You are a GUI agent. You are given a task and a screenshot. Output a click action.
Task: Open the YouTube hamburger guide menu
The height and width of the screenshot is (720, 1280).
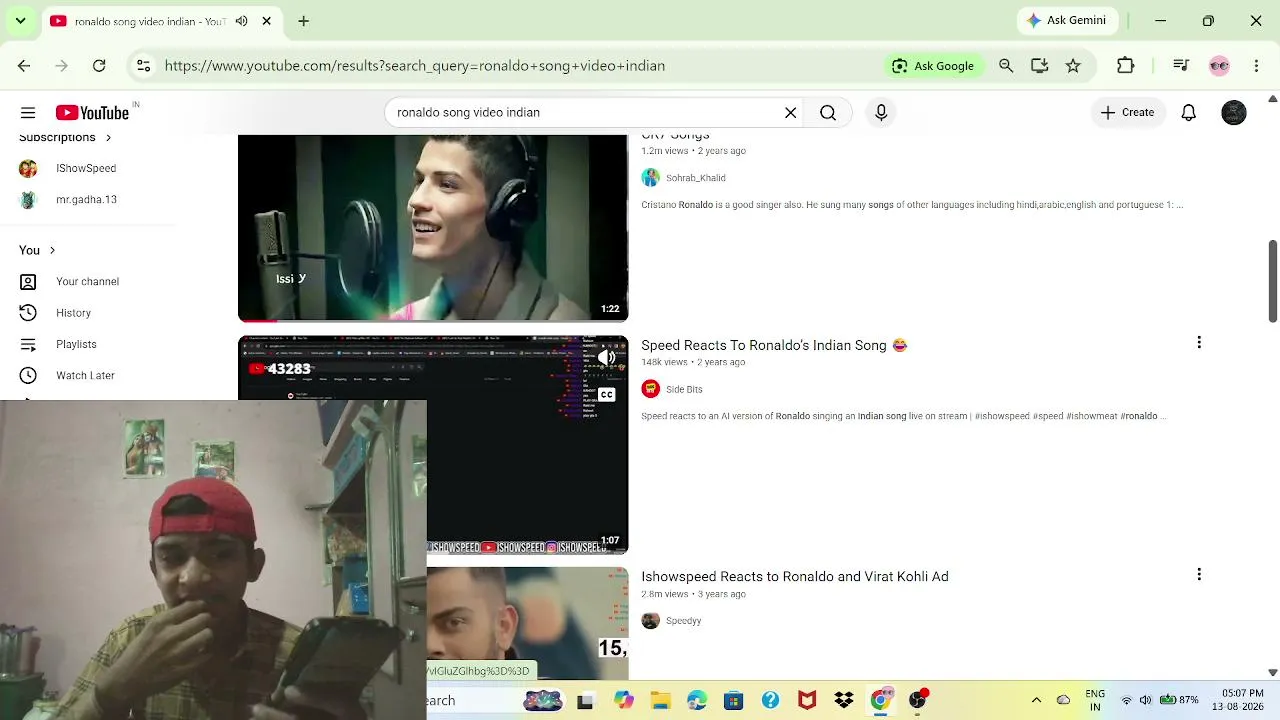pos(28,113)
